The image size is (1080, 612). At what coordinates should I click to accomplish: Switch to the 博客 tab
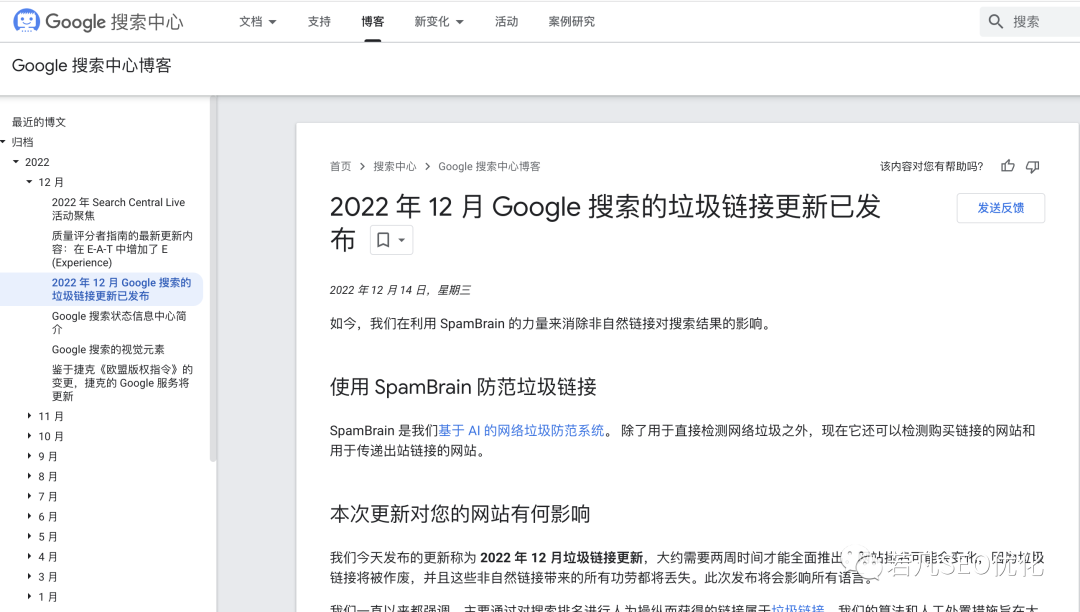click(372, 21)
